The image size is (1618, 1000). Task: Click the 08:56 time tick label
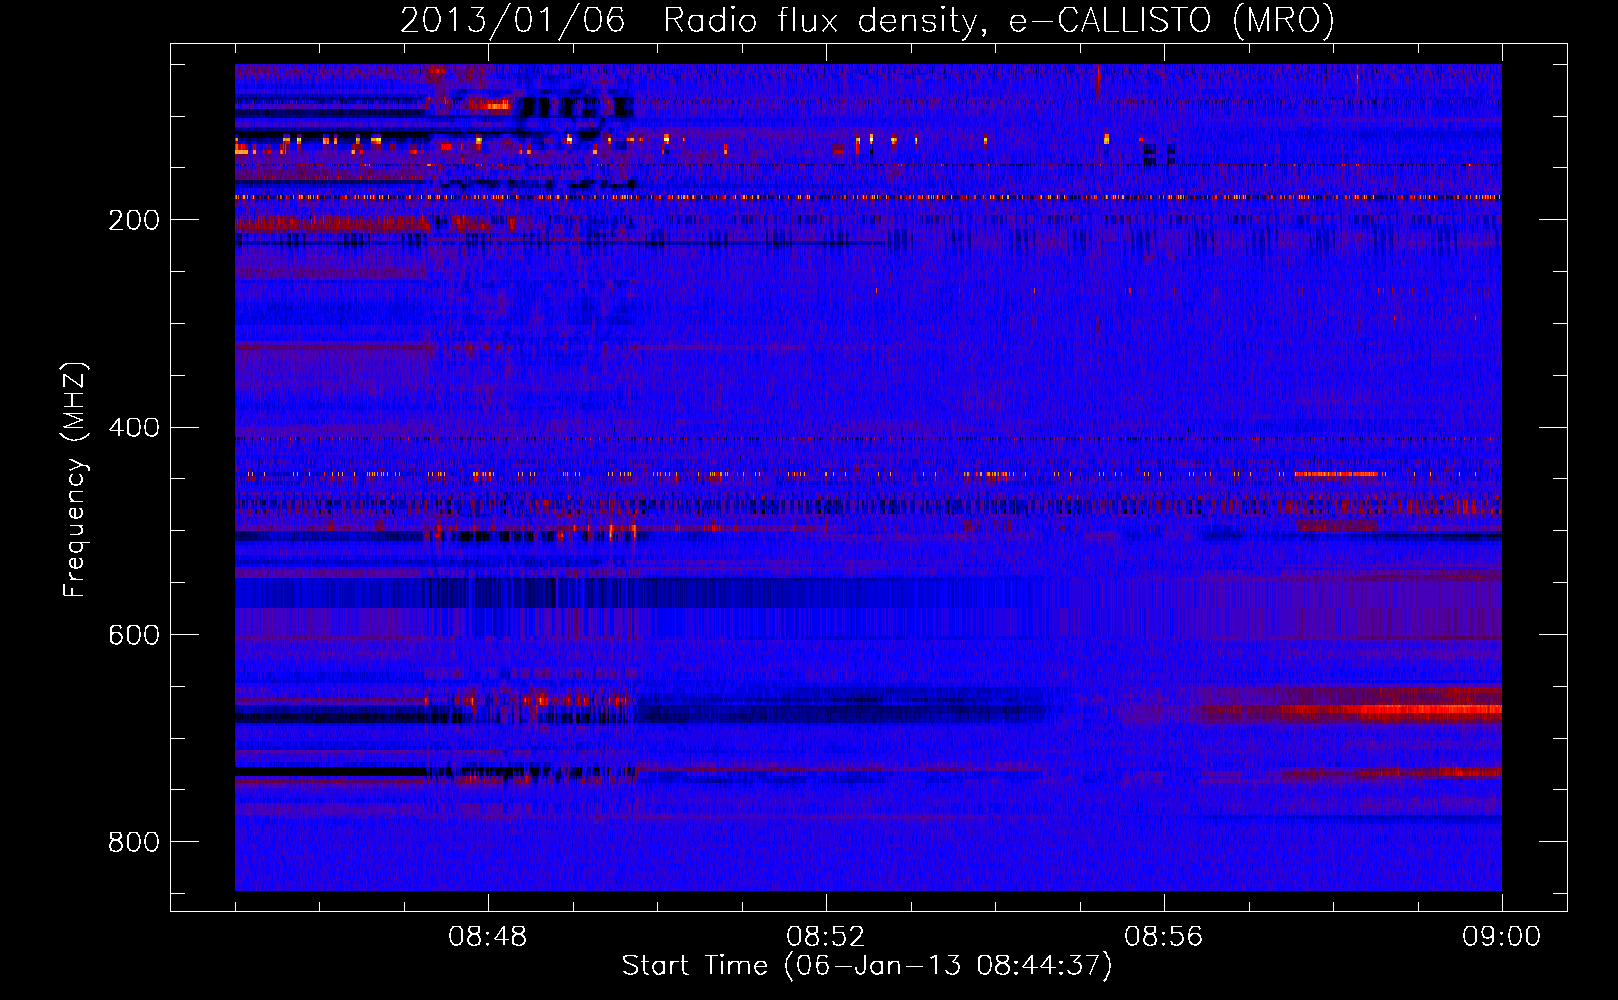(x=1164, y=937)
